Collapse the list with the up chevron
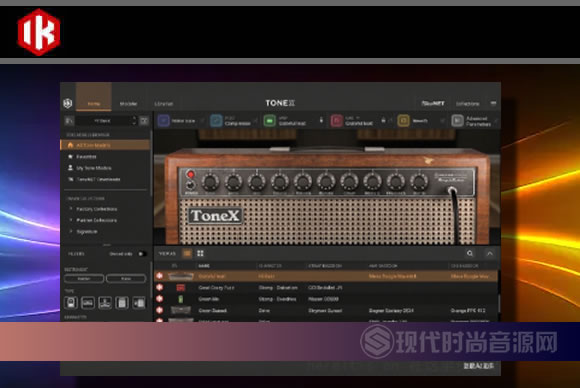 tap(490, 254)
